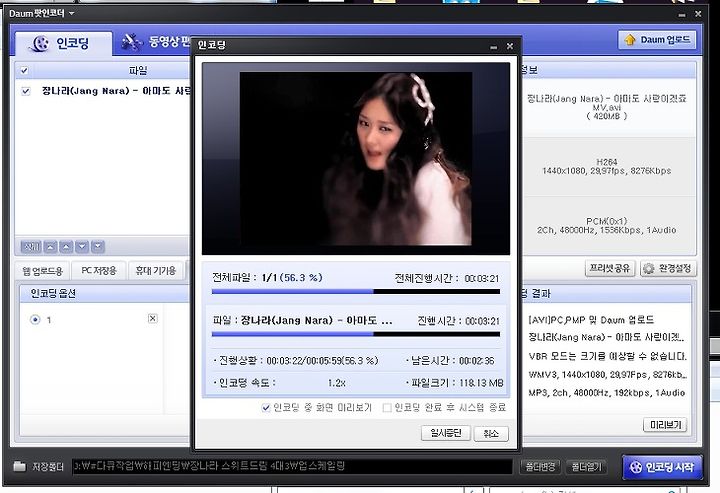This screenshot has width=720, height=493.
Task: Switch to the 동영상편집 tab
Action: click(155, 42)
